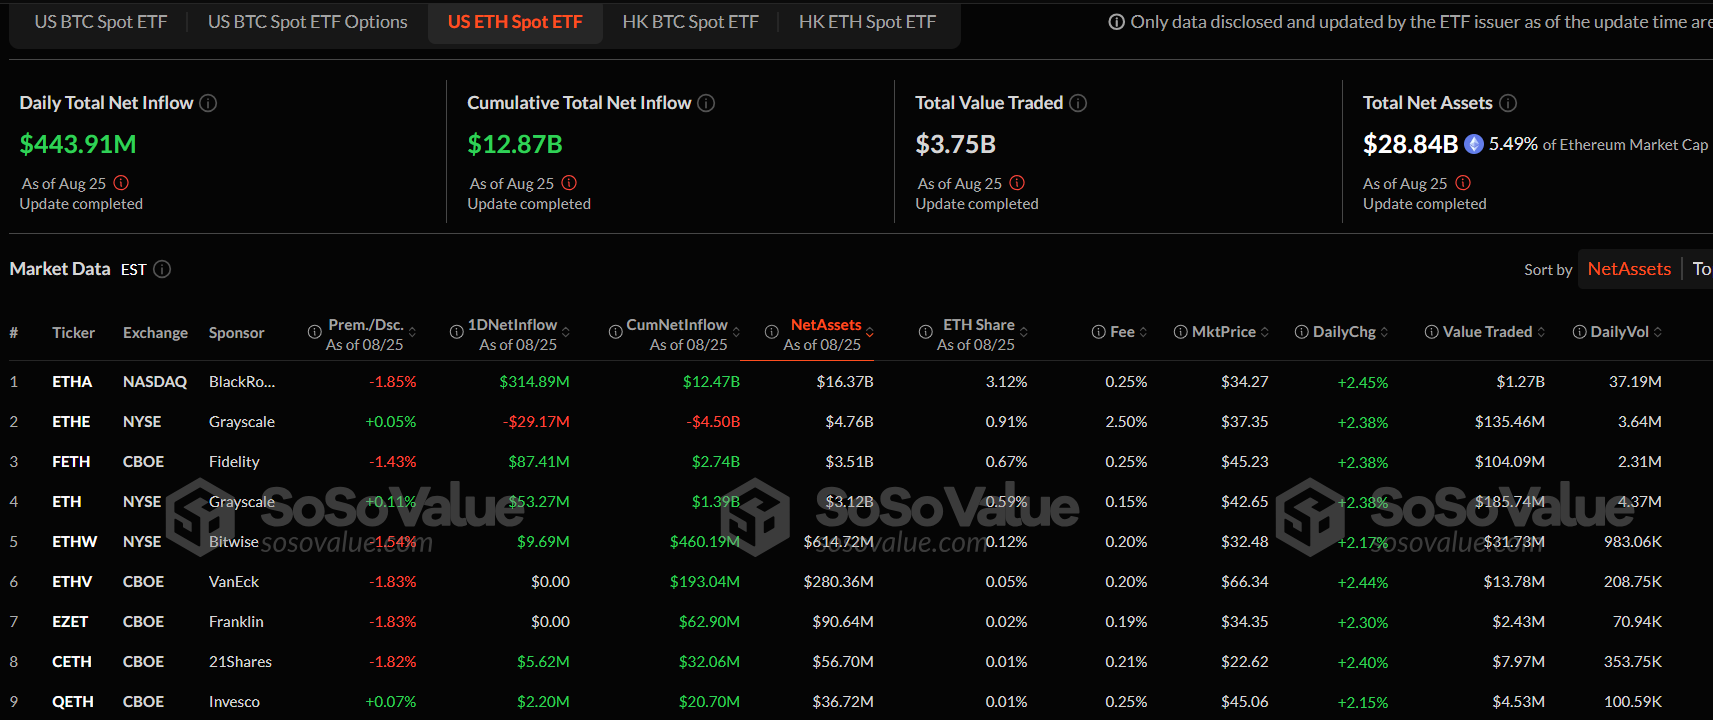Open ETHE ticker row
Viewport: 1713px width, 720px height.
71,422
